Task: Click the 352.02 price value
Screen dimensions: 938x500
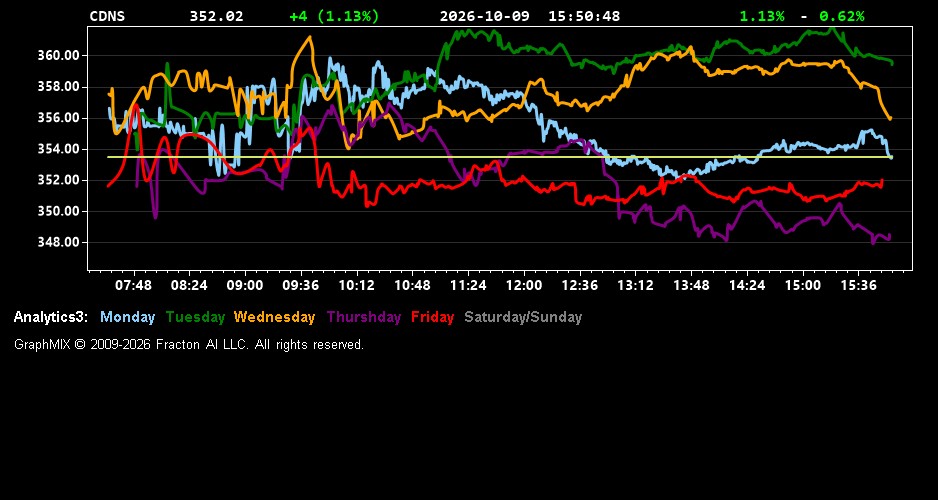Action: click(217, 17)
